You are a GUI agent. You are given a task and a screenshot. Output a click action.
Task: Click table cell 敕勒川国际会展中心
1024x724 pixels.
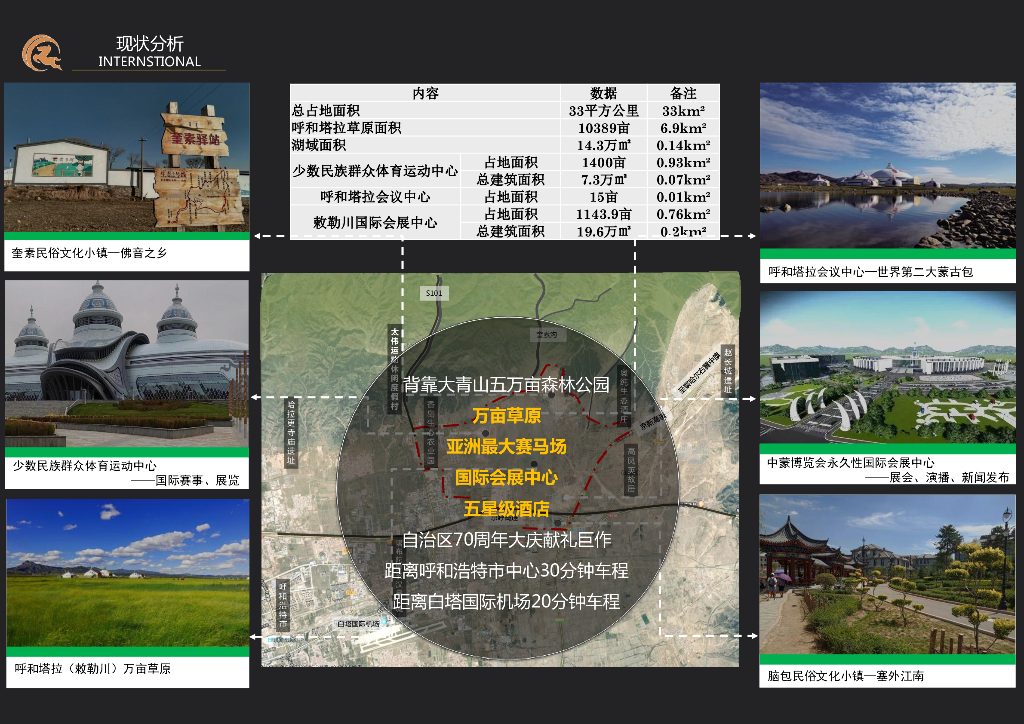[375, 223]
